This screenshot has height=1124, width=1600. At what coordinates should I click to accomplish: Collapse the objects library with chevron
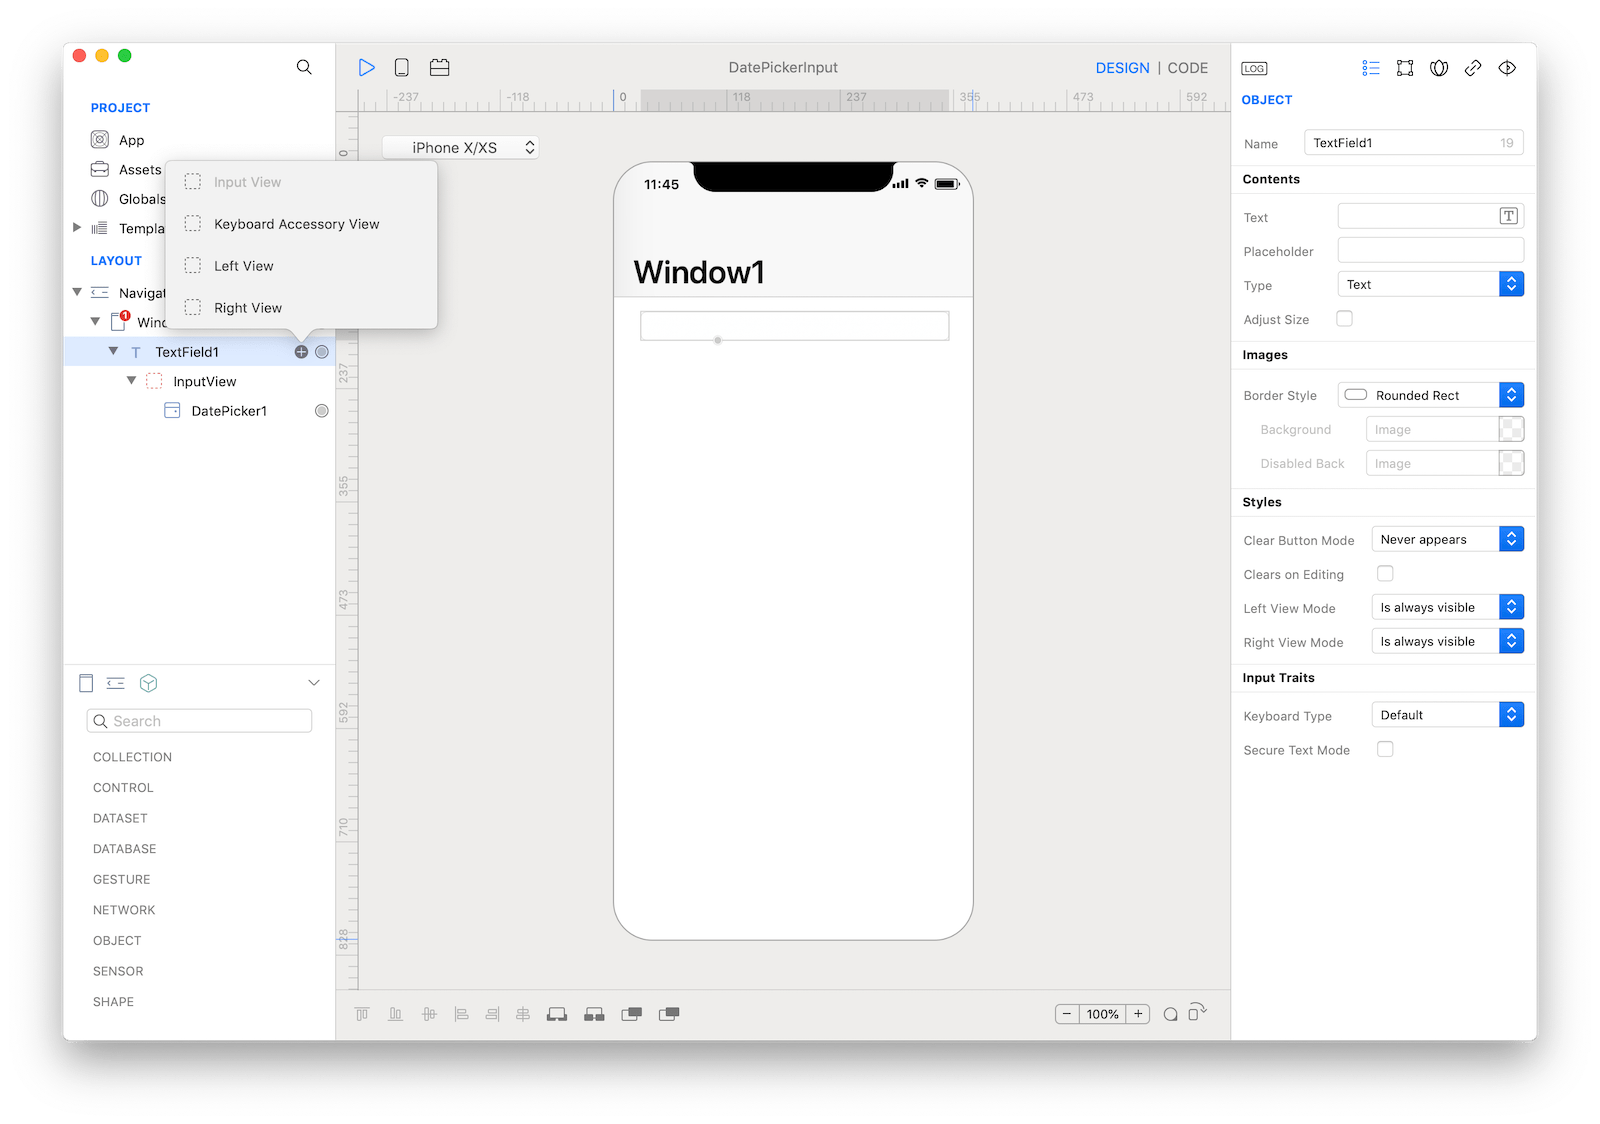(314, 683)
